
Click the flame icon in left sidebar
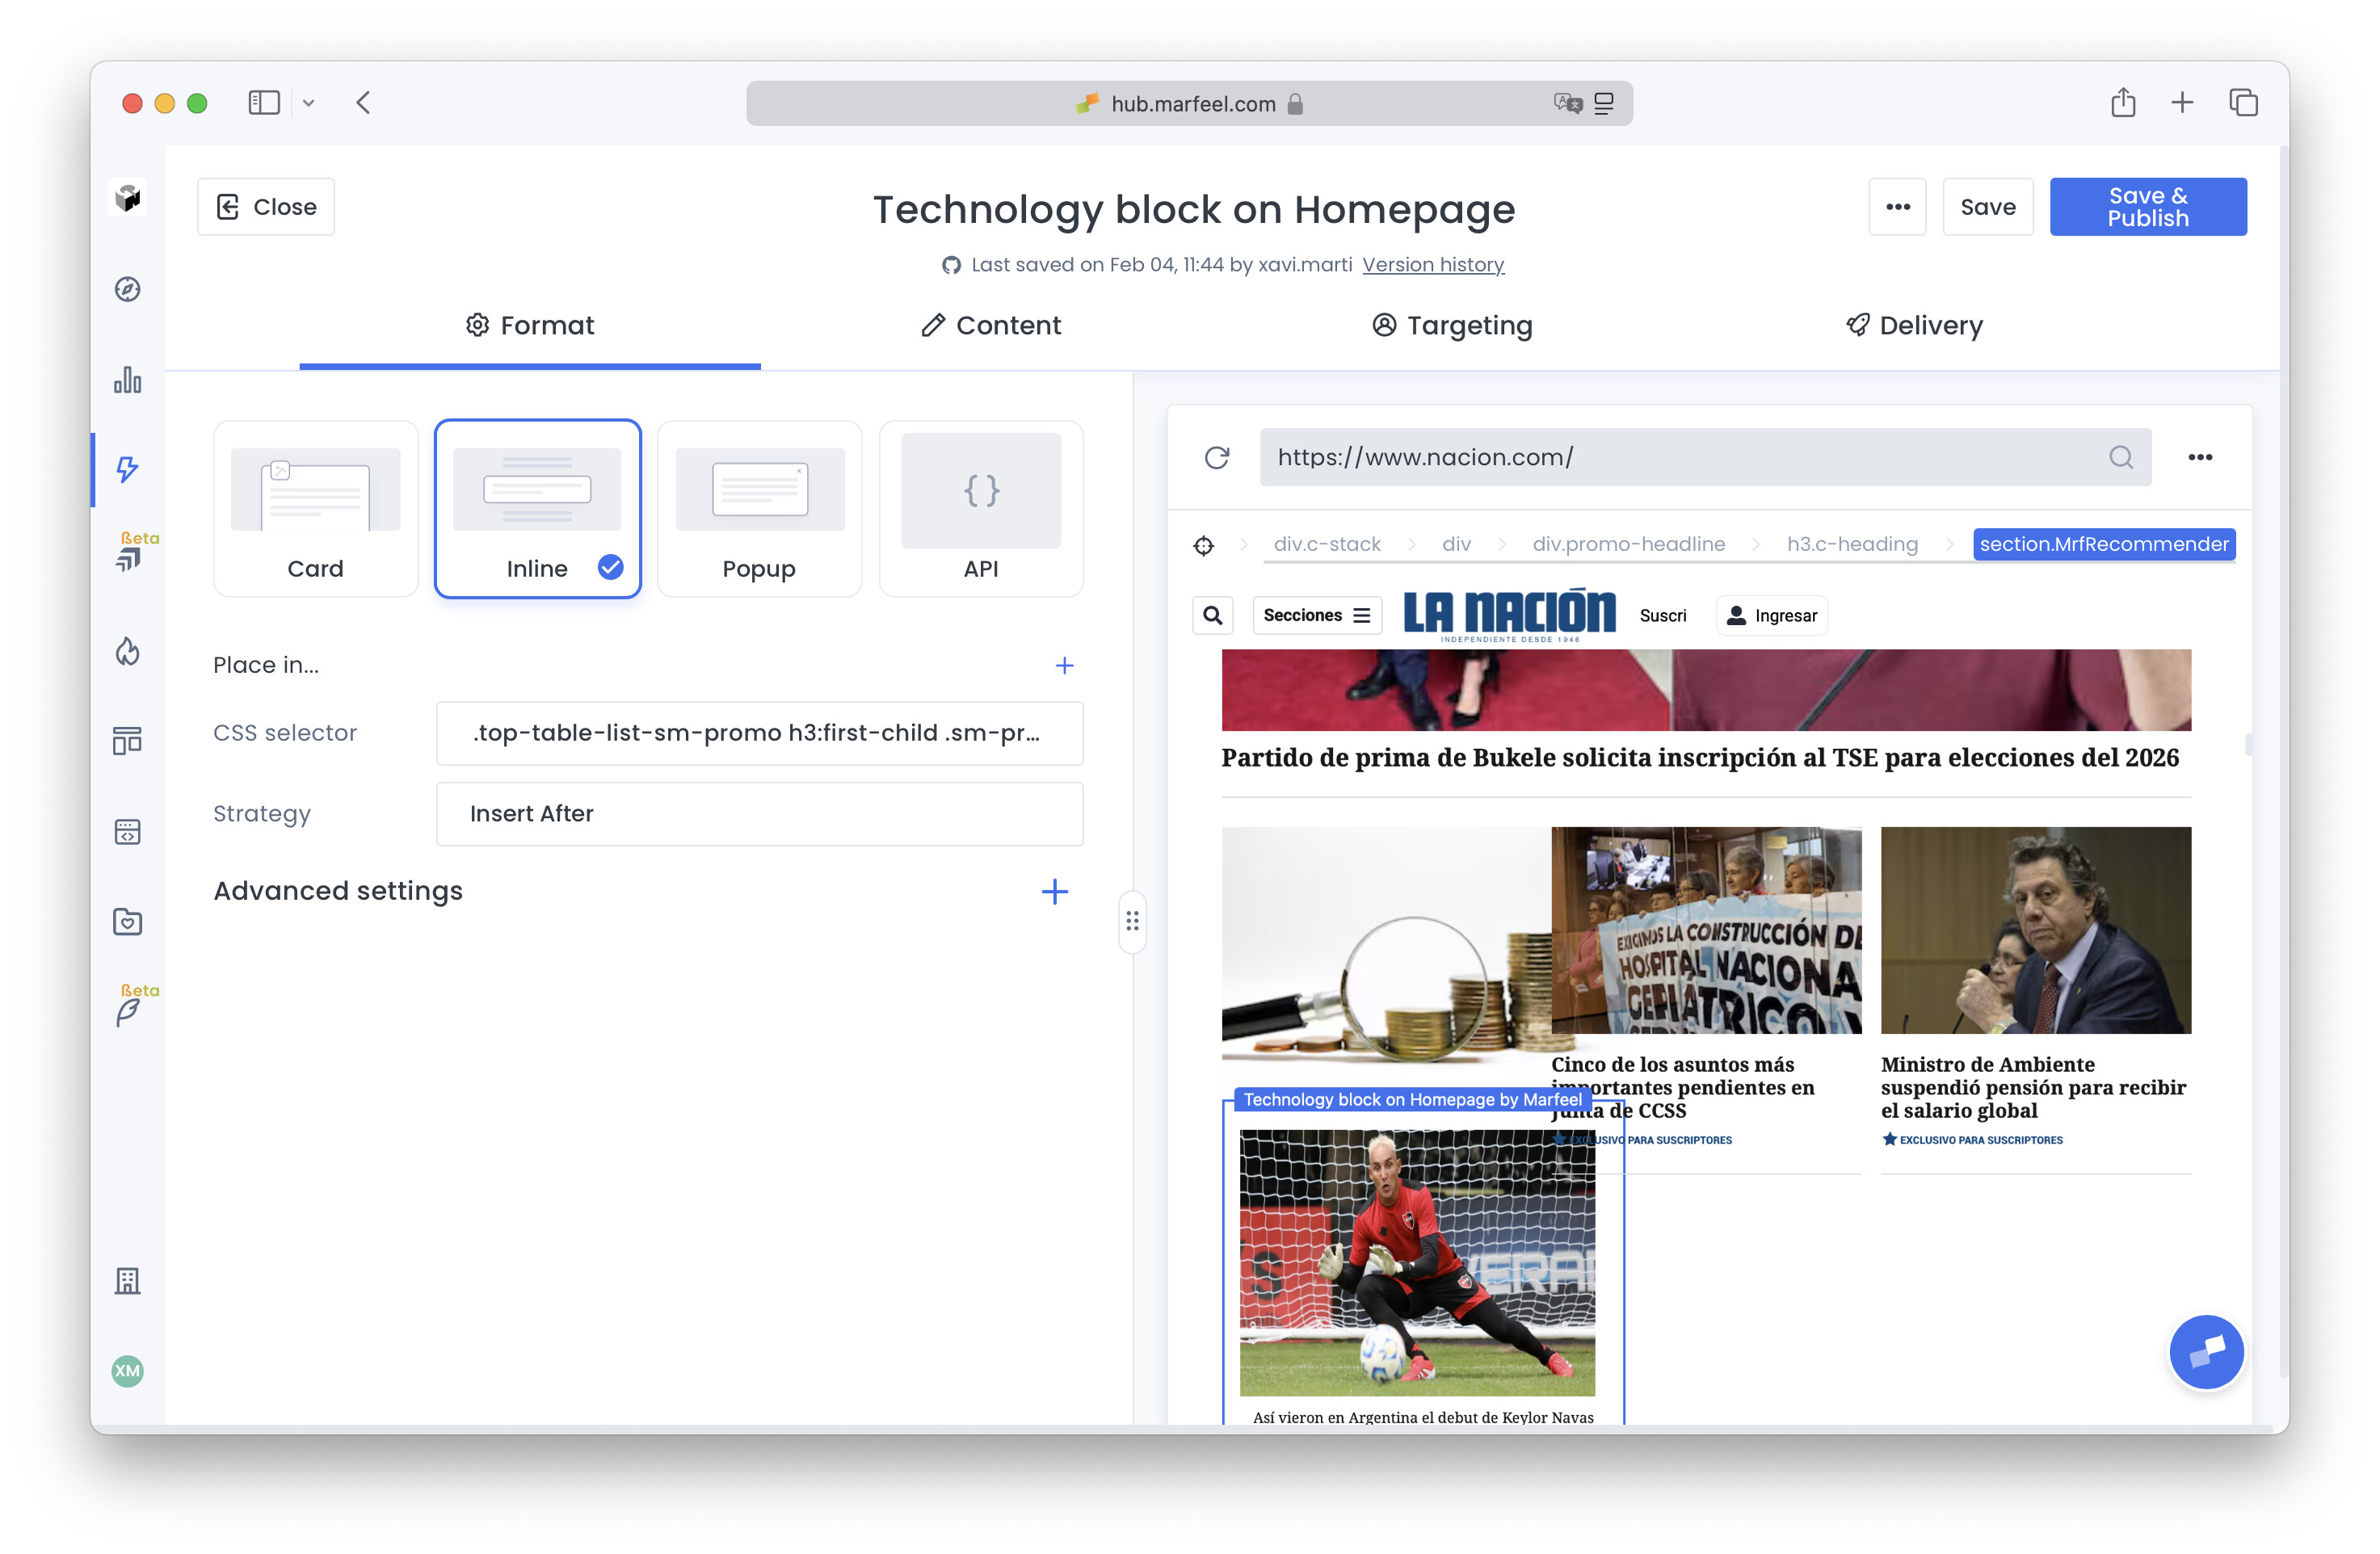coord(127,651)
